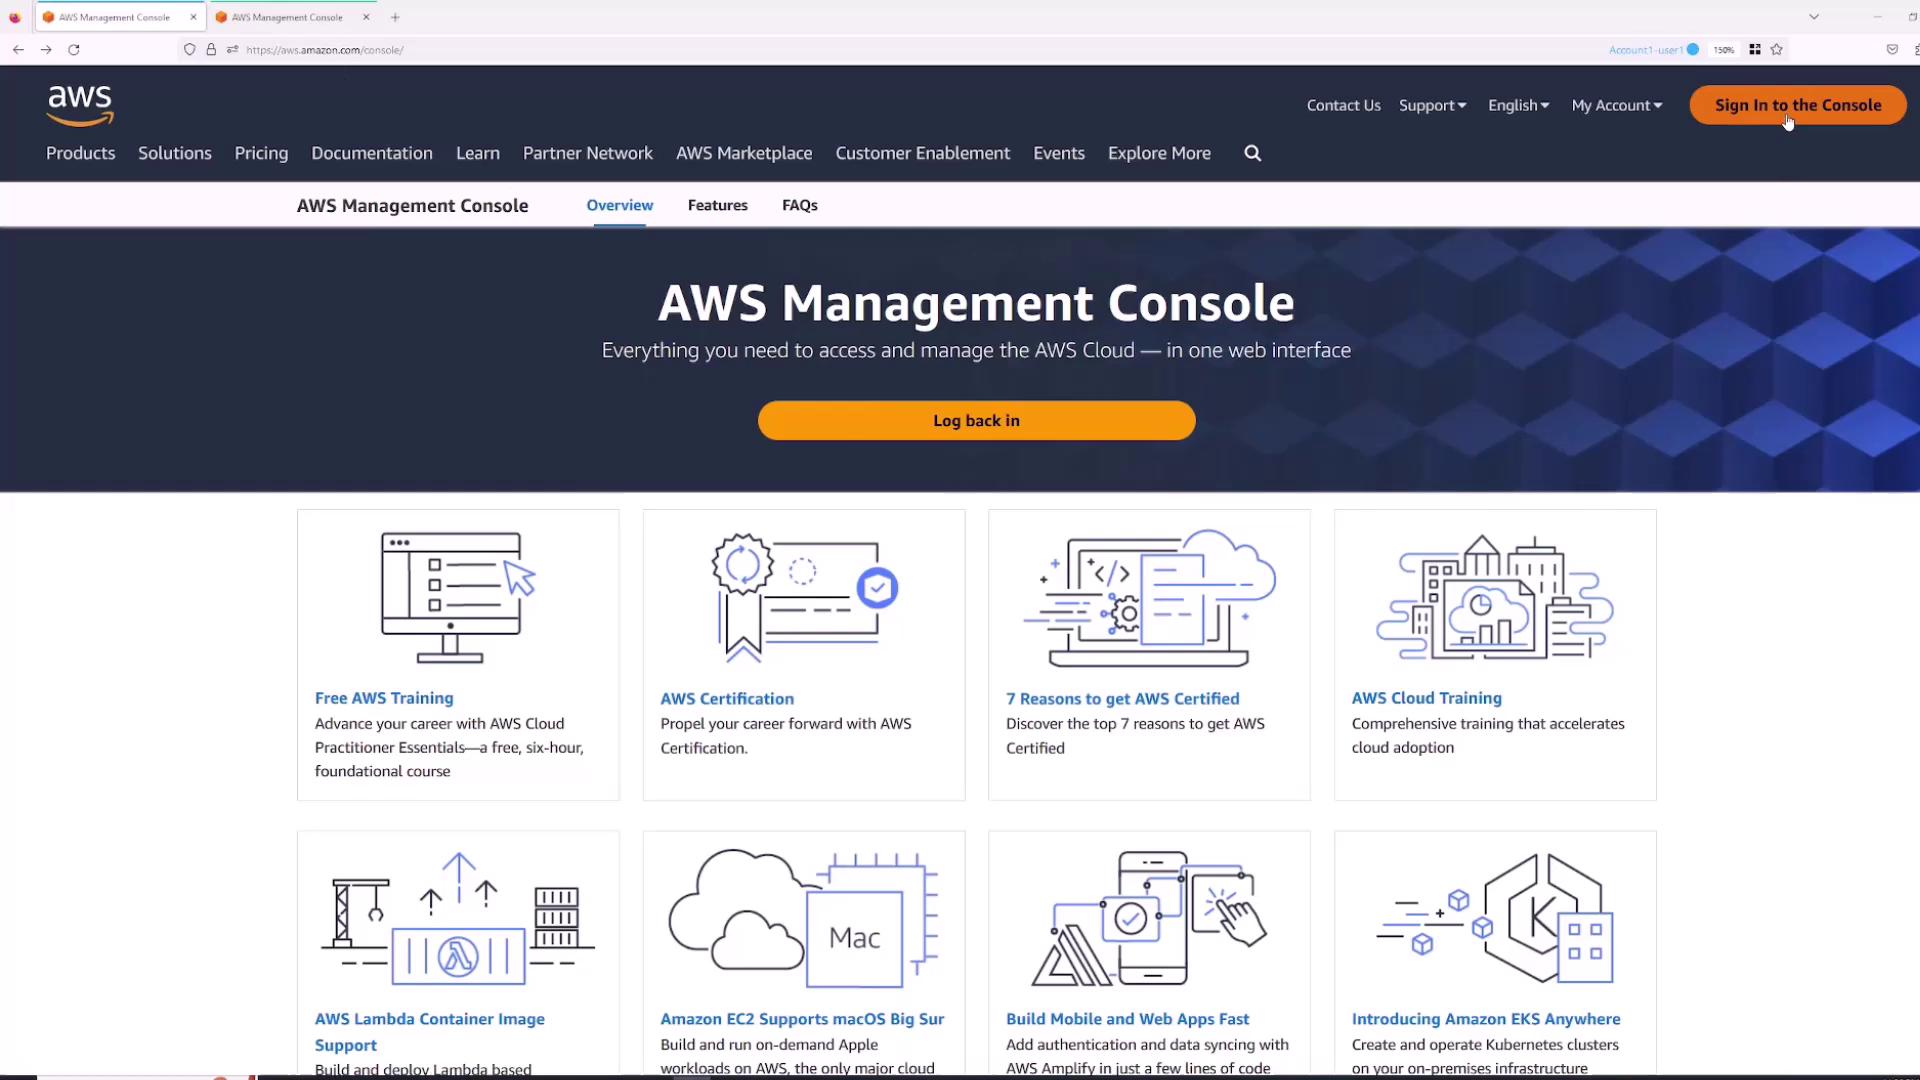This screenshot has height=1080, width=1920.
Task: Click the AWS Certification illustration thumbnail
Action: [803, 598]
